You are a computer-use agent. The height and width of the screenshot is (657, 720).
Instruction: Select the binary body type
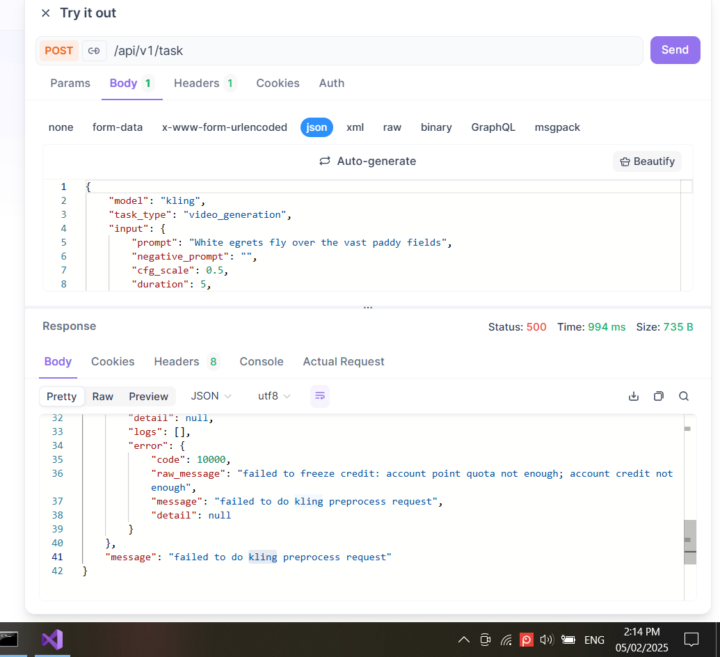click(436, 127)
